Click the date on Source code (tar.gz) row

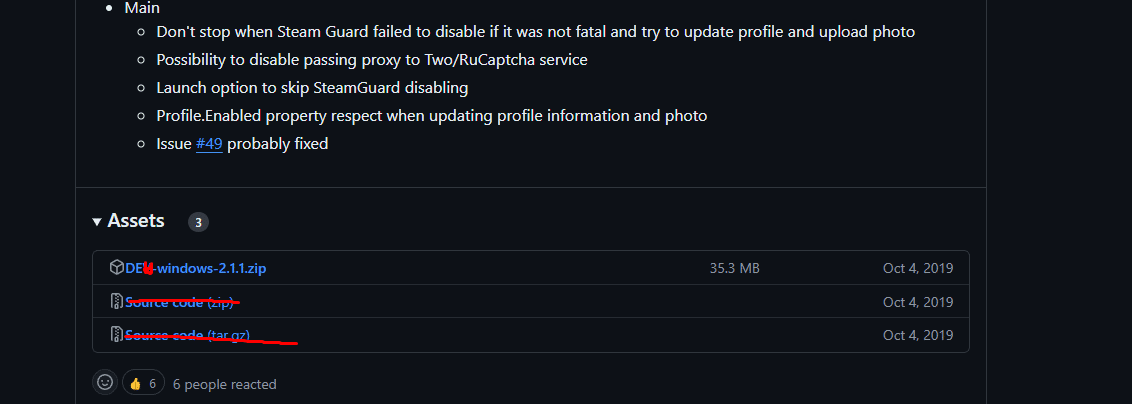point(917,335)
